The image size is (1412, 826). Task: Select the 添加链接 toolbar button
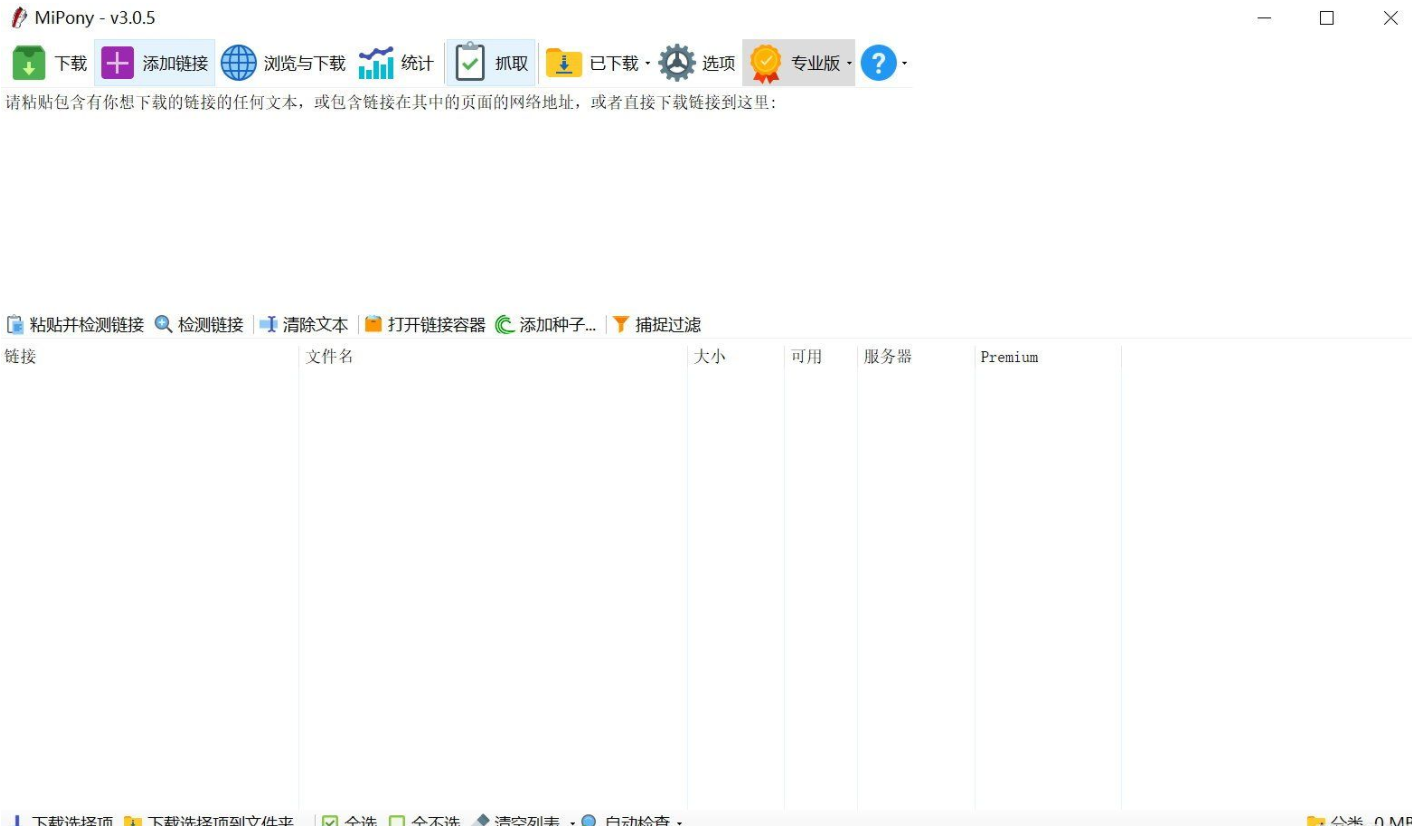155,63
